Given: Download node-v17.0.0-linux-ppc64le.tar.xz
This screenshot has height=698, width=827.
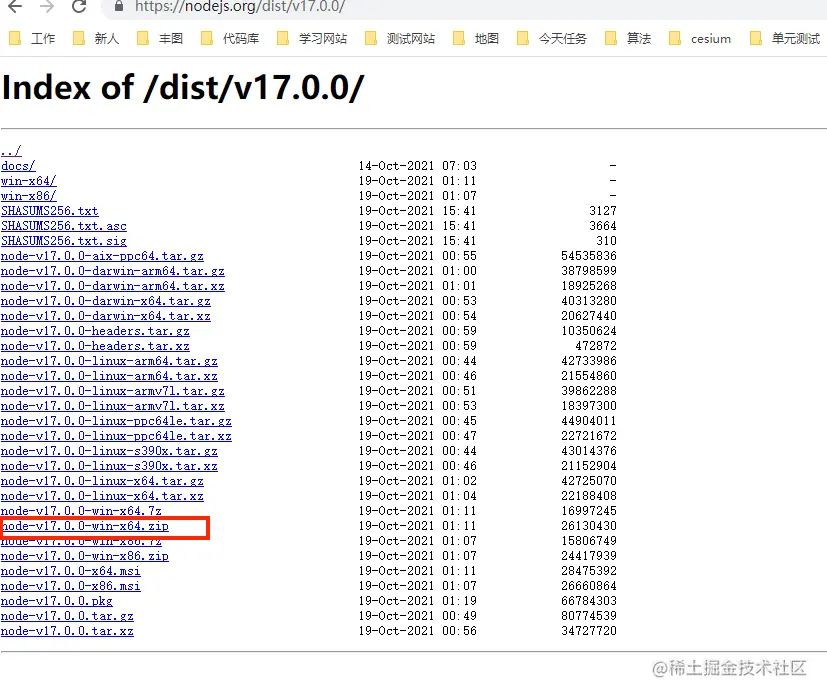Looking at the screenshot, I should click(116, 436).
